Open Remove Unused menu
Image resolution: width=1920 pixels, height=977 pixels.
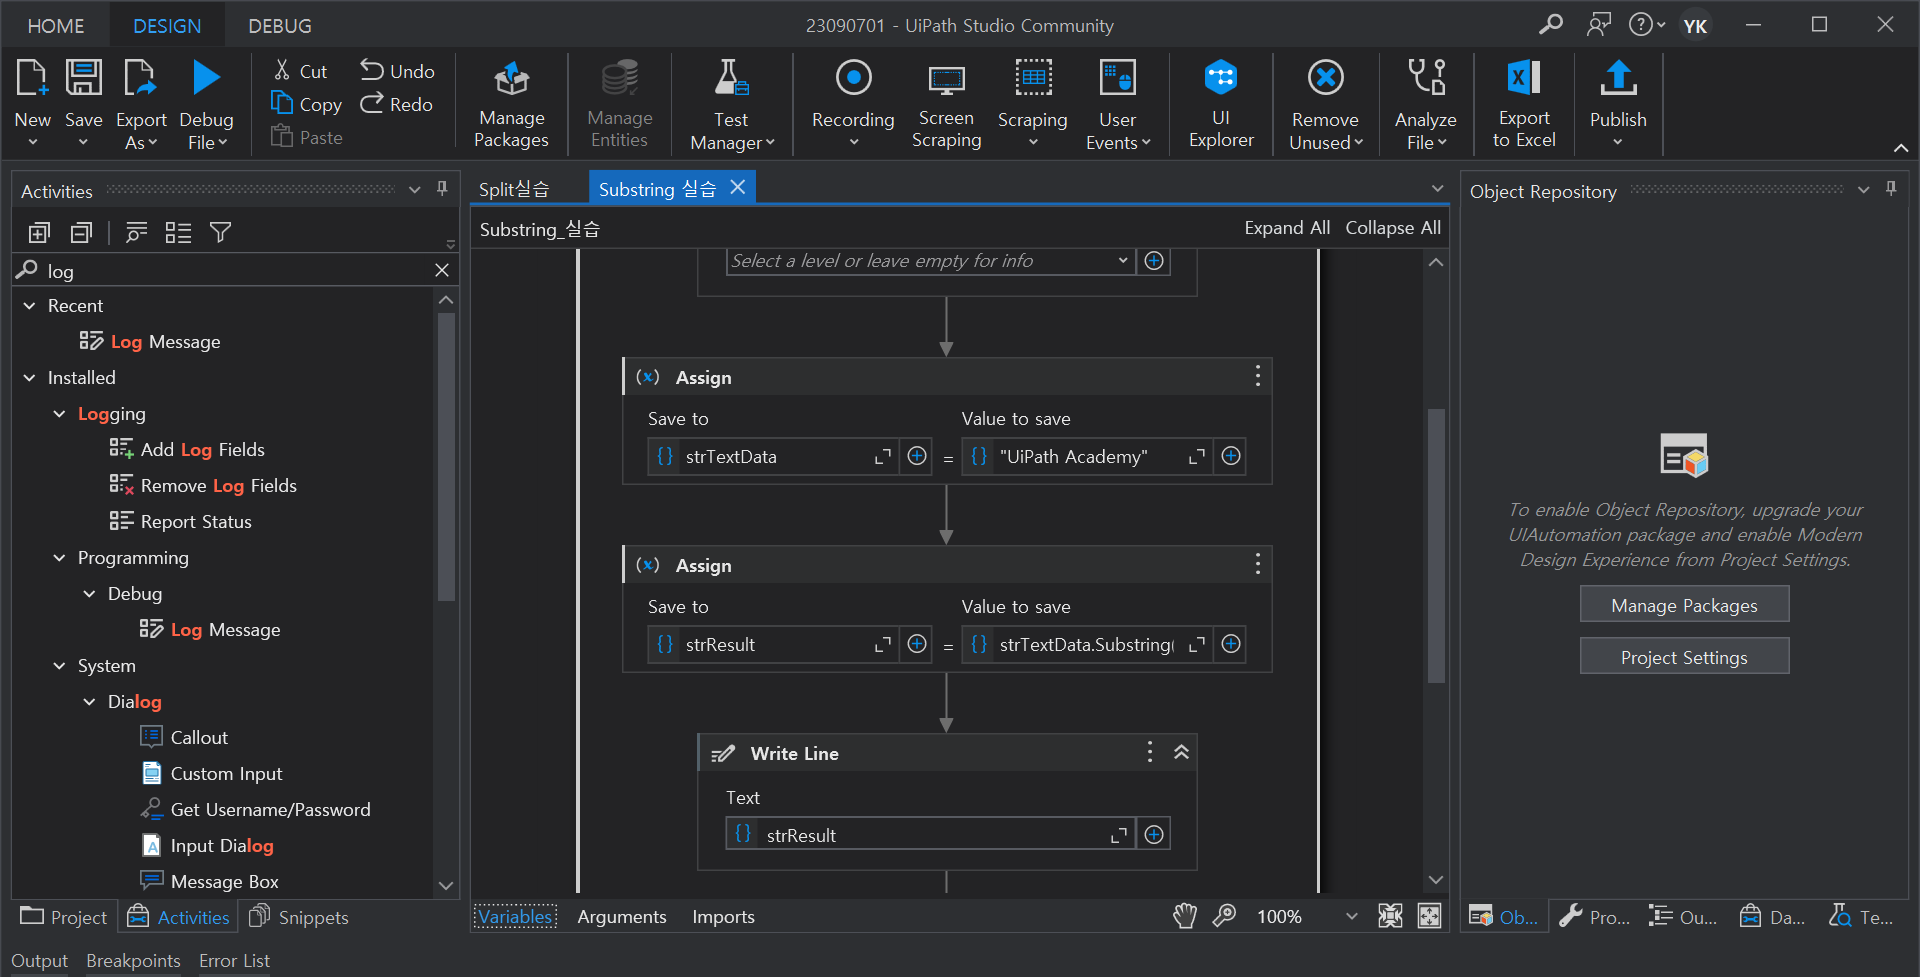1325,104
